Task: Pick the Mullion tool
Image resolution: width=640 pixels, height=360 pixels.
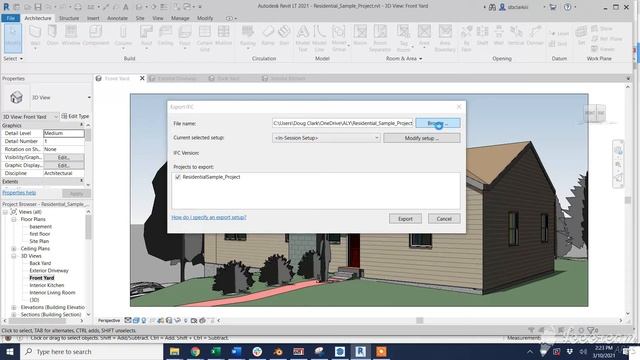Action: point(223,36)
